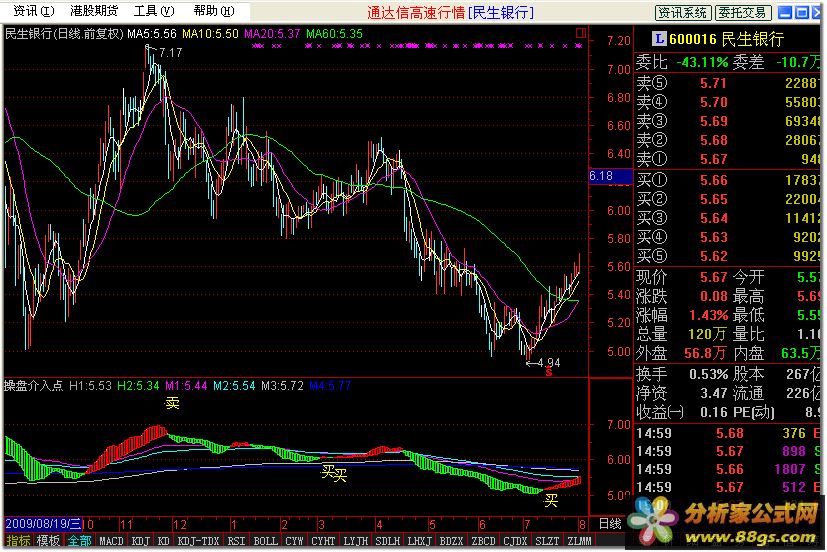Click the 7.17 high price marker

[170, 52]
